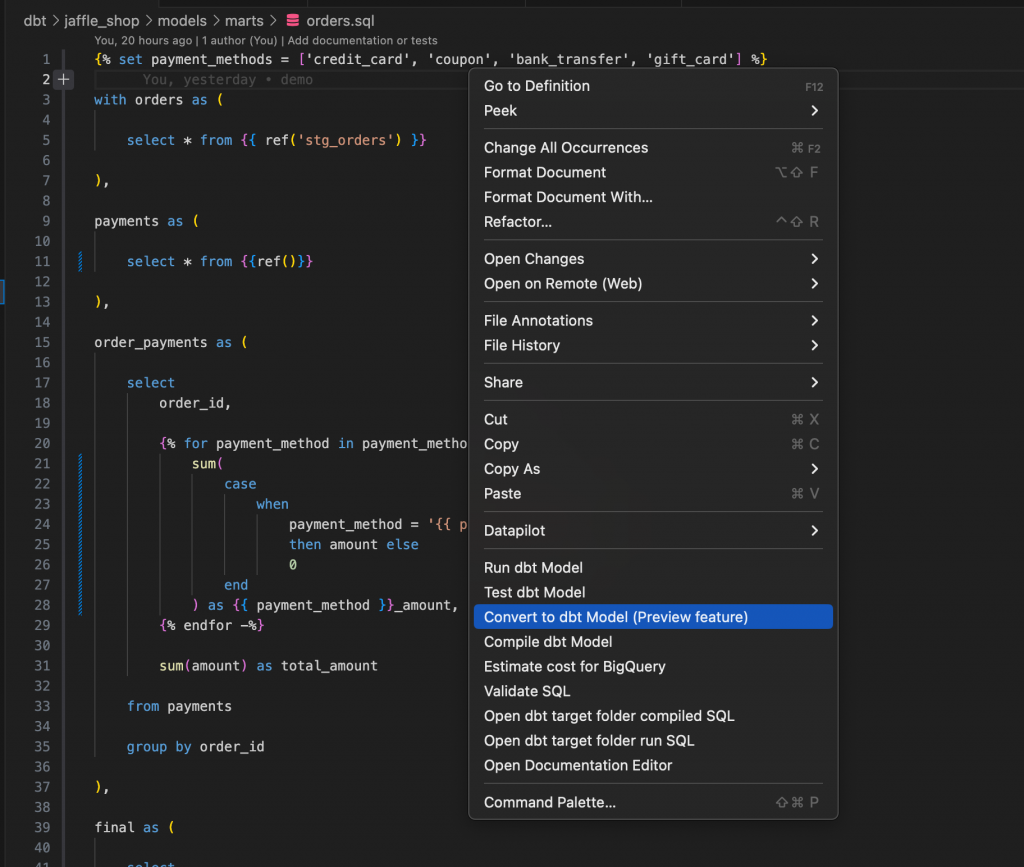Click line number 11 in the gutter
The image size is (1024, 867).
[42, 262]
